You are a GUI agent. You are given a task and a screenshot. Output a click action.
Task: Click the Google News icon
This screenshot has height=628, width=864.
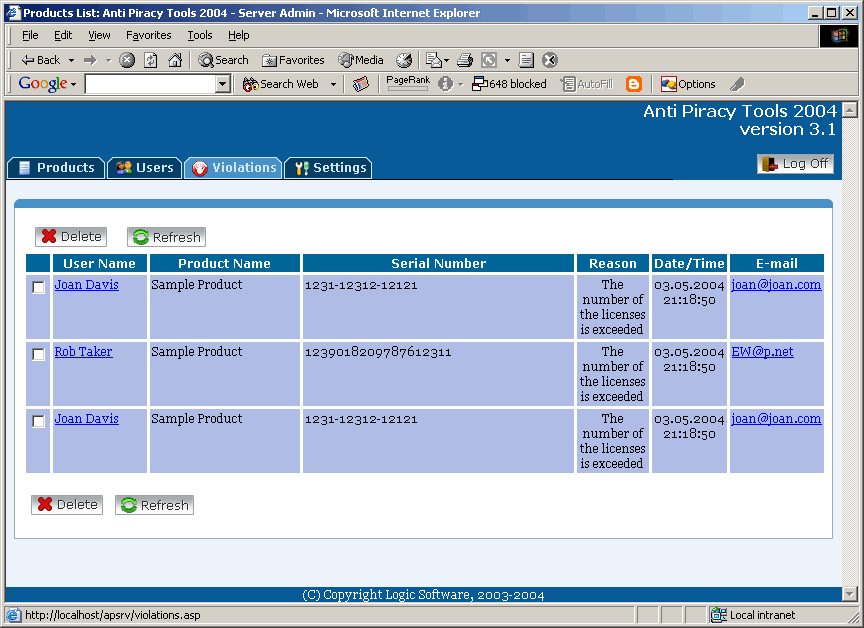(x=361, y=84)
